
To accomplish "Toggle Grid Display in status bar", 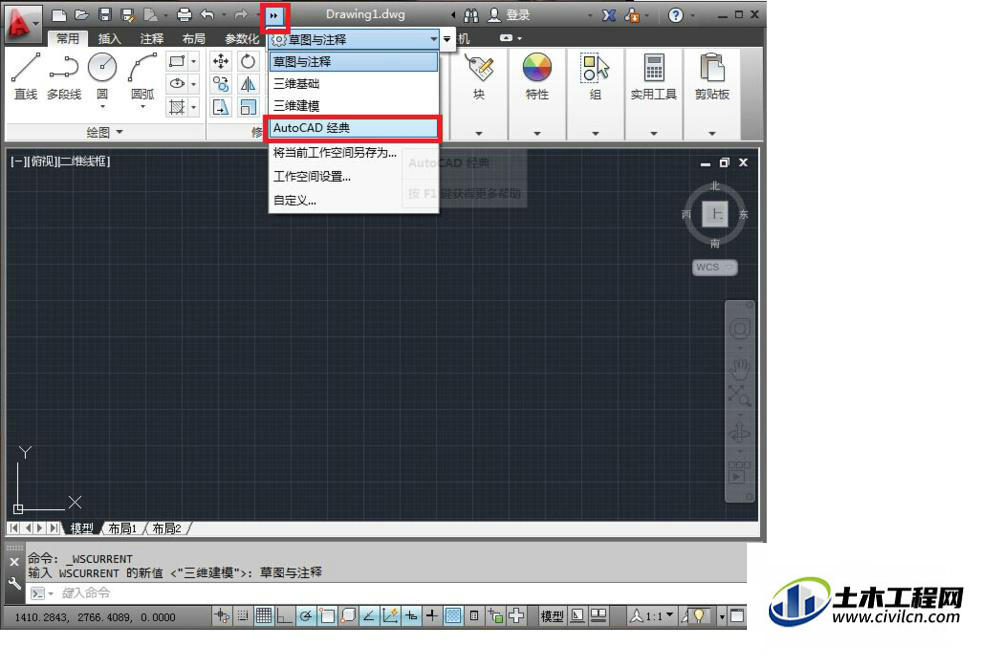I will [263, 616].
